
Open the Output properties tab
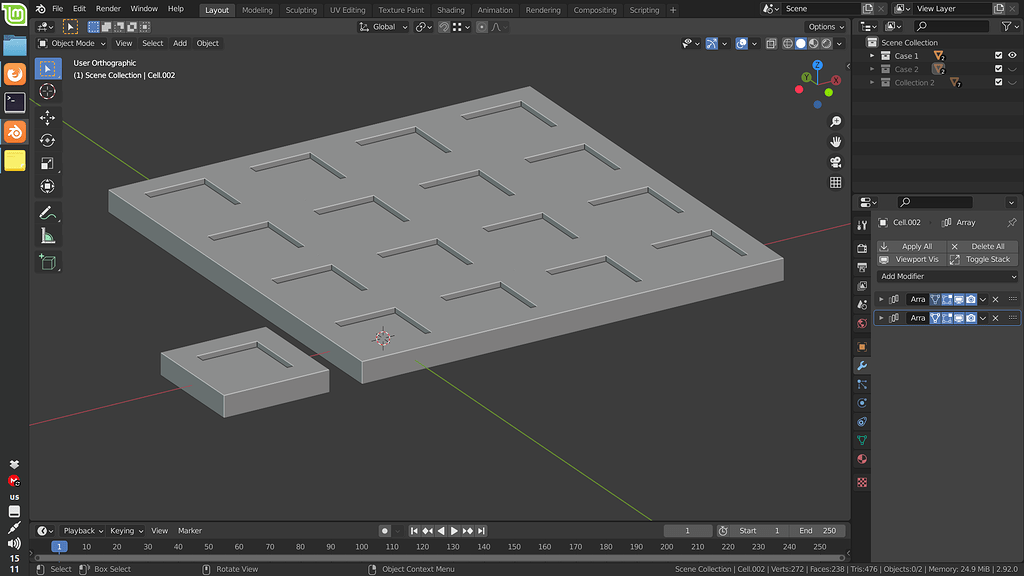(862, 267)
